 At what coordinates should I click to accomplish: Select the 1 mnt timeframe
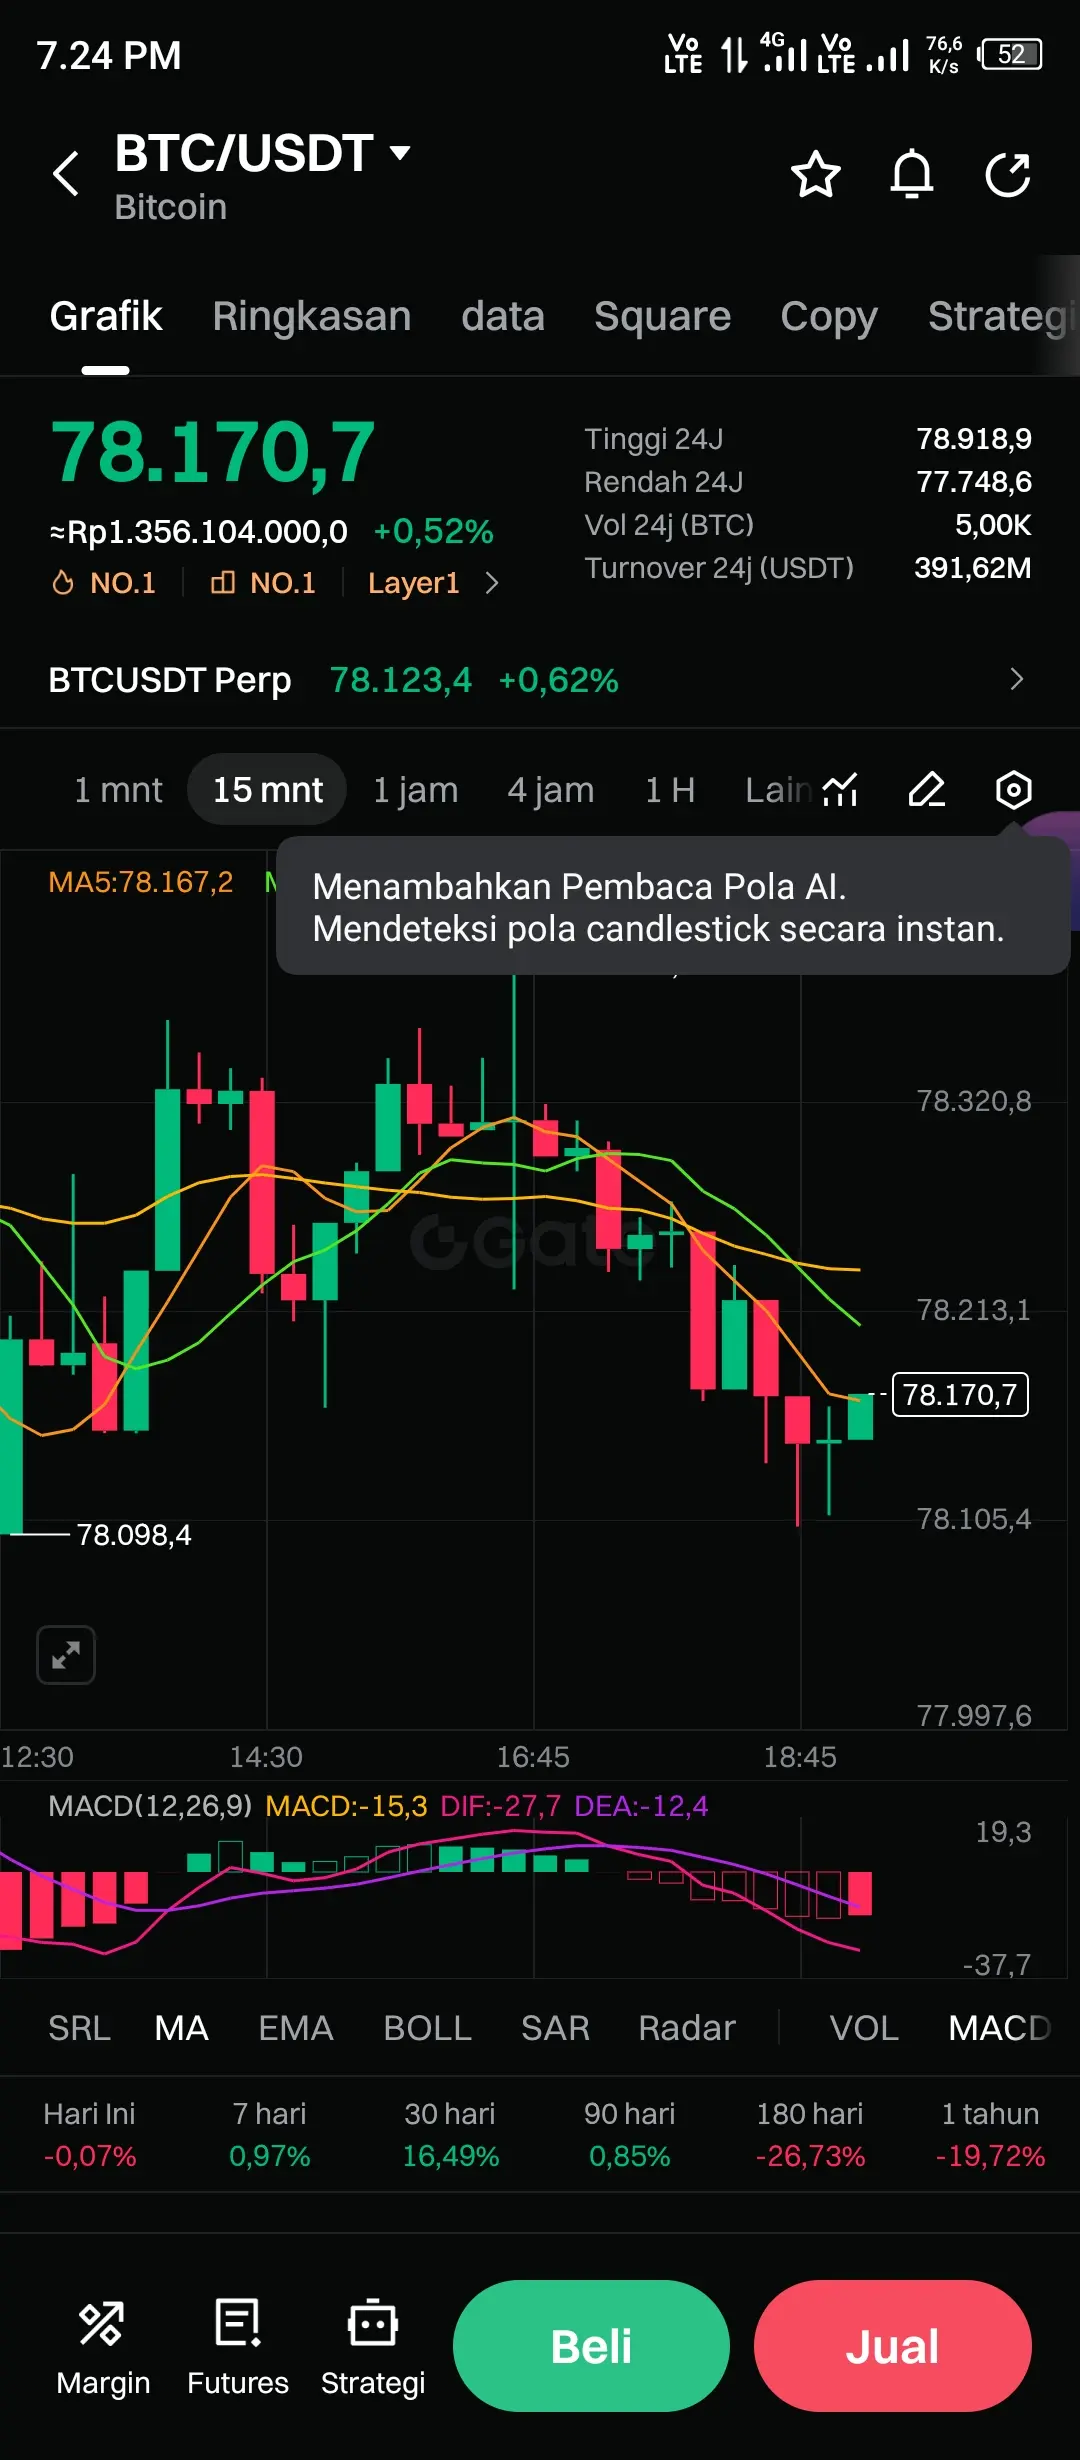[118, 790]
